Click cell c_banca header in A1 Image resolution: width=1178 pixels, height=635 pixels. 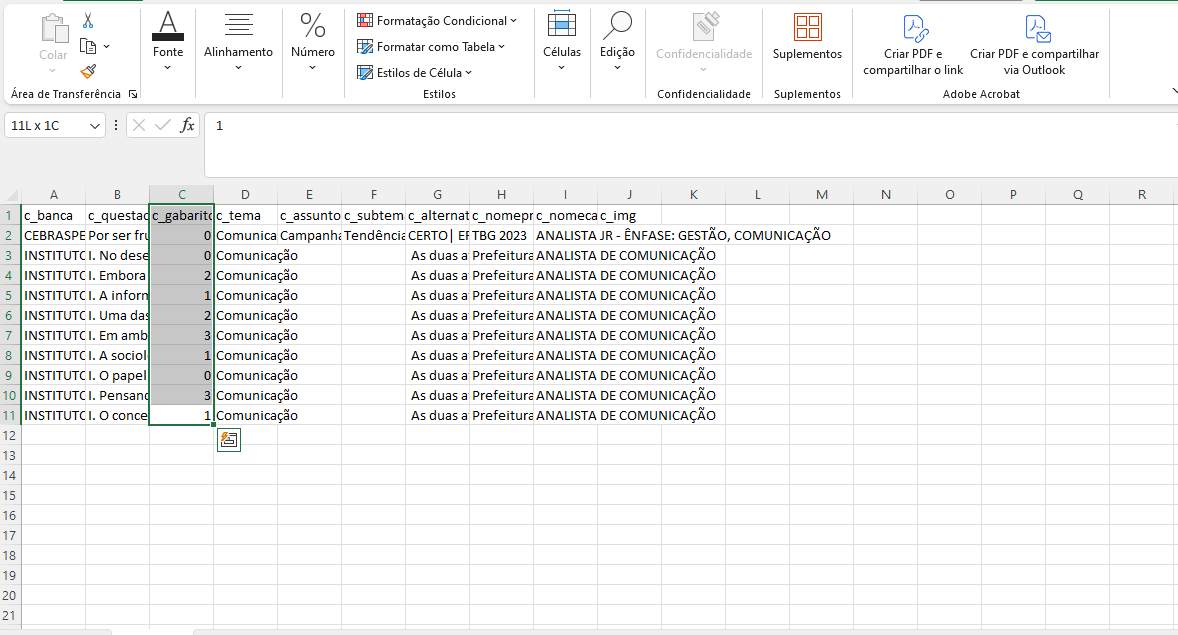coord(53,216)
